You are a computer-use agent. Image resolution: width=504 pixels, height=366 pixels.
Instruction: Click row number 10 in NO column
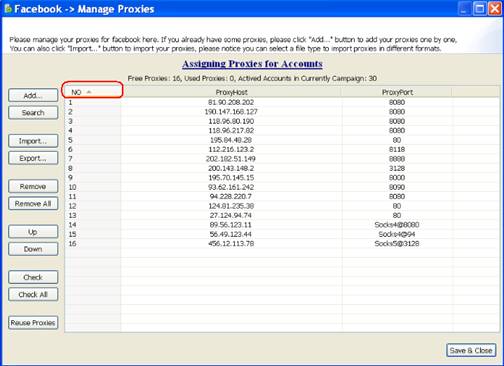pyautogui.click(x=72, y=187)
